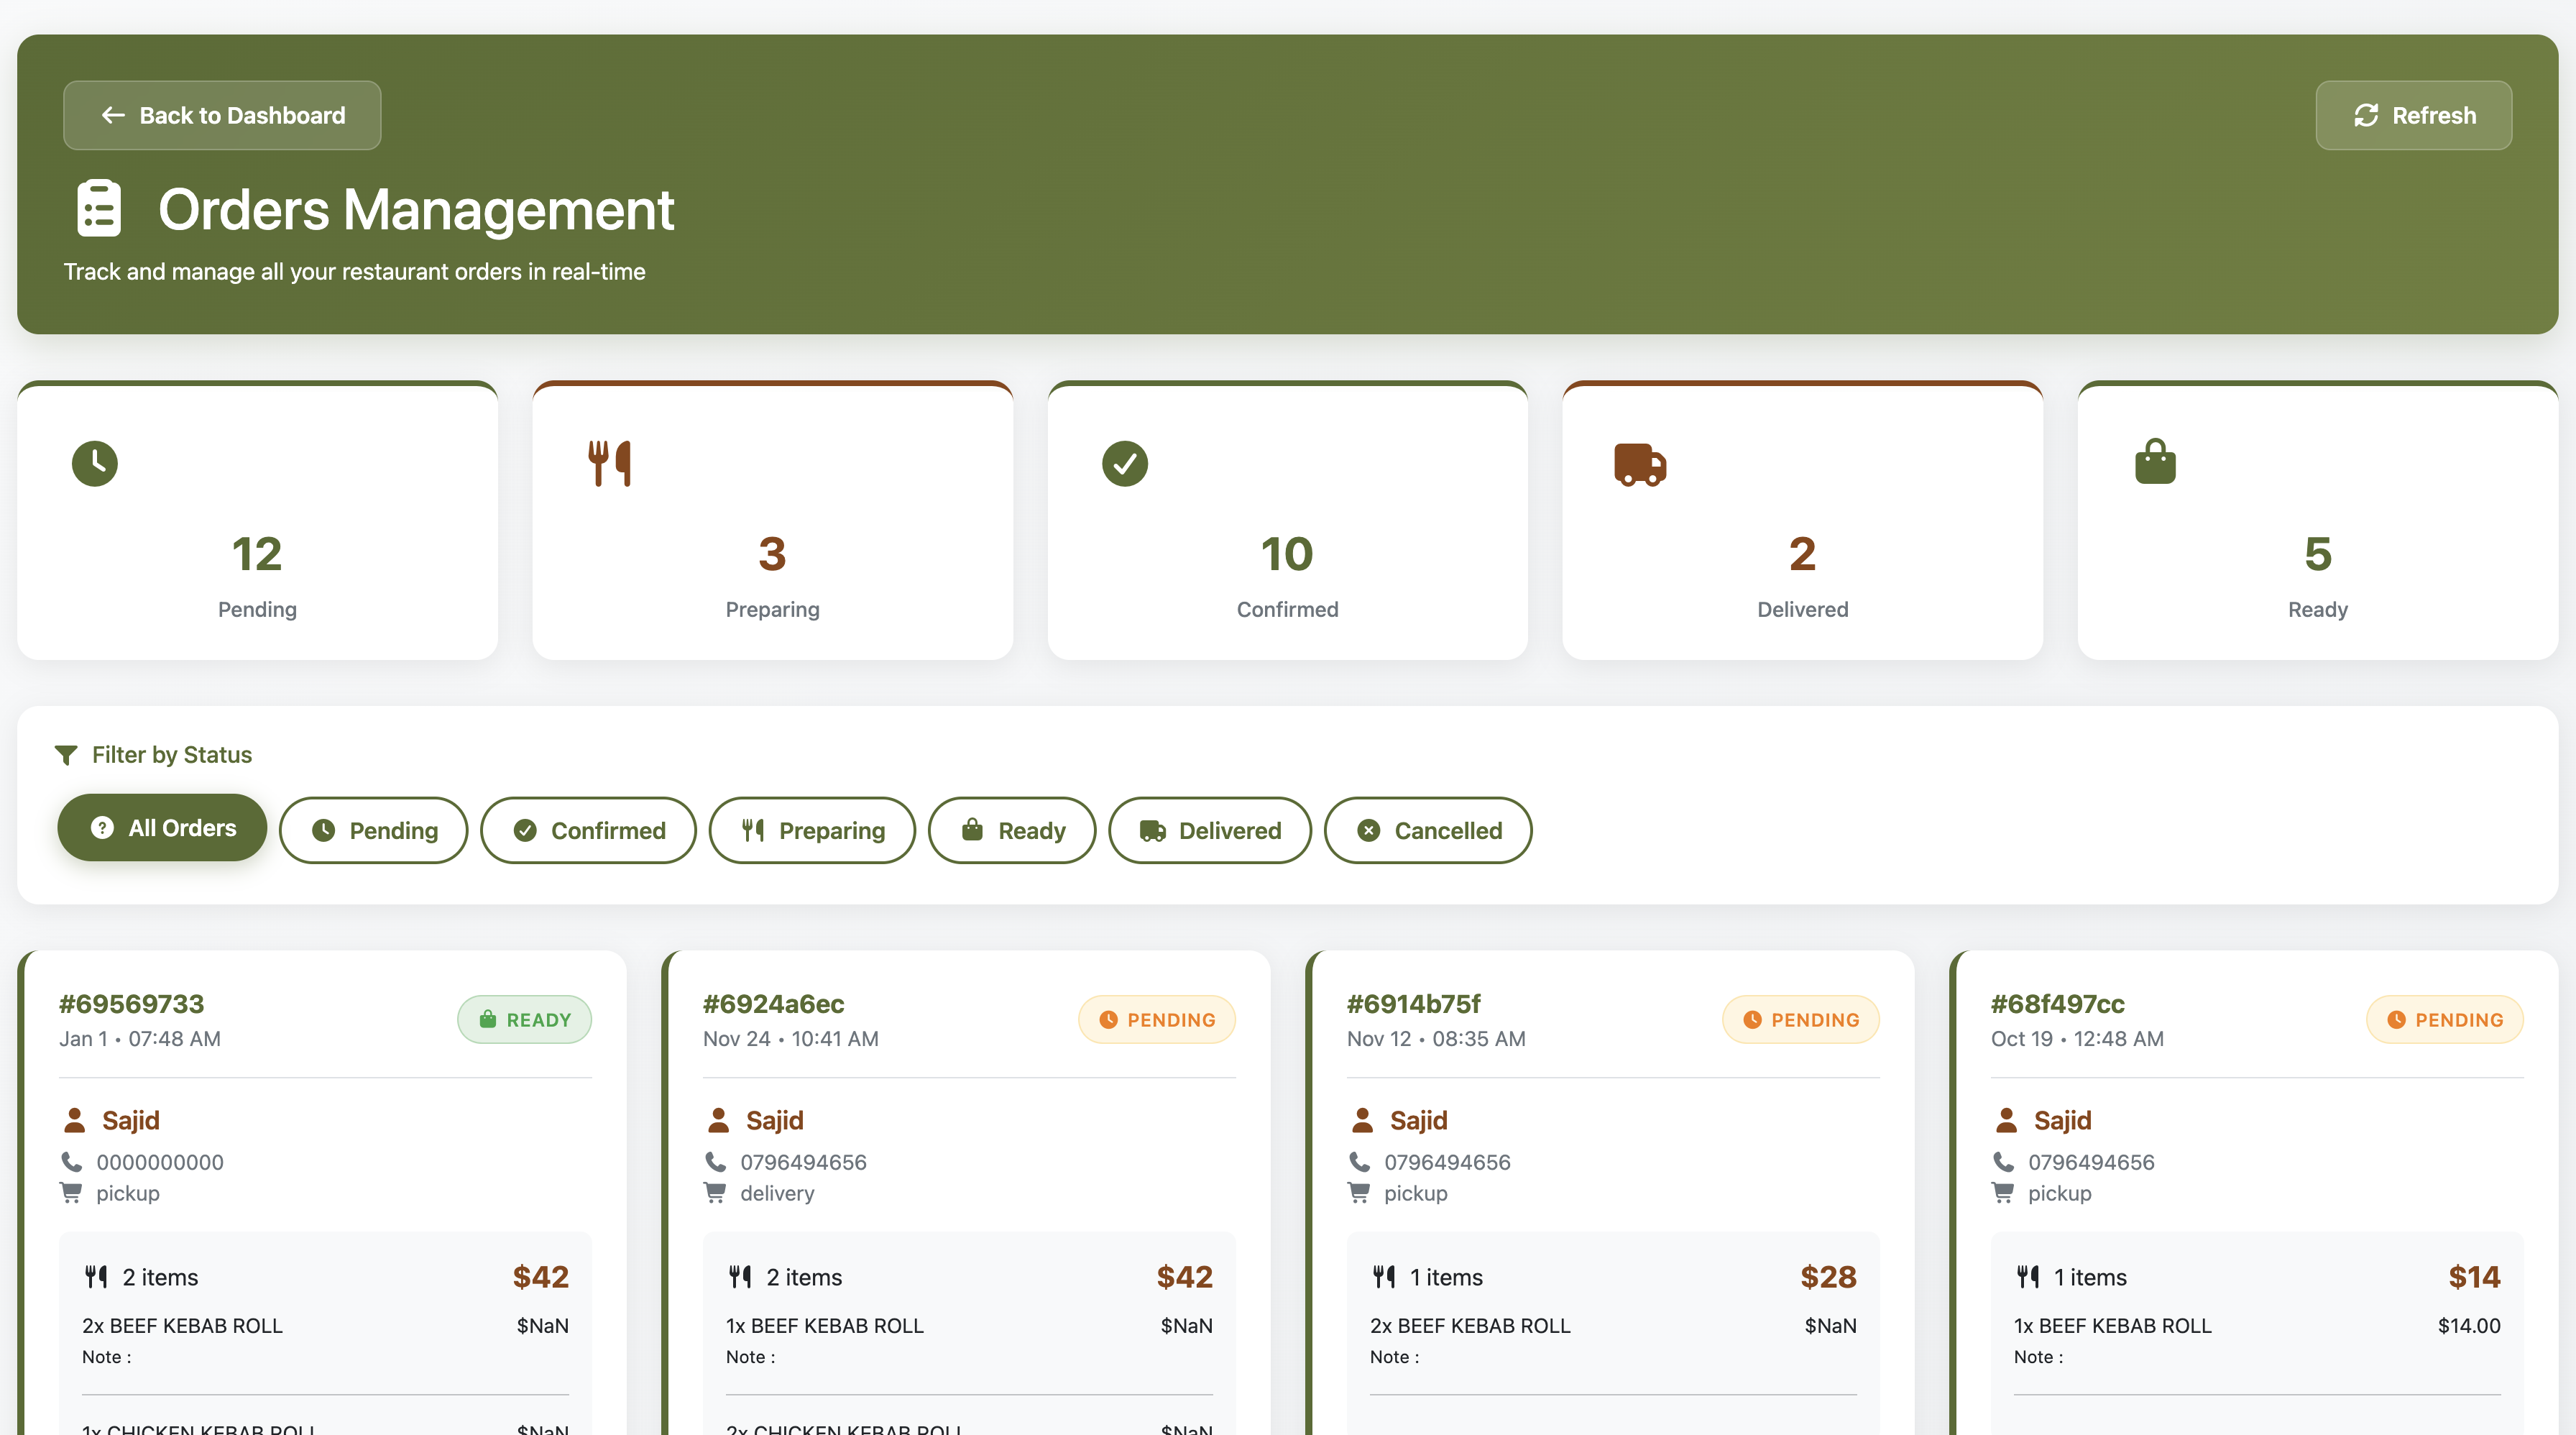
Task: Click the $28 order total
Action: pos(1828,1277)
